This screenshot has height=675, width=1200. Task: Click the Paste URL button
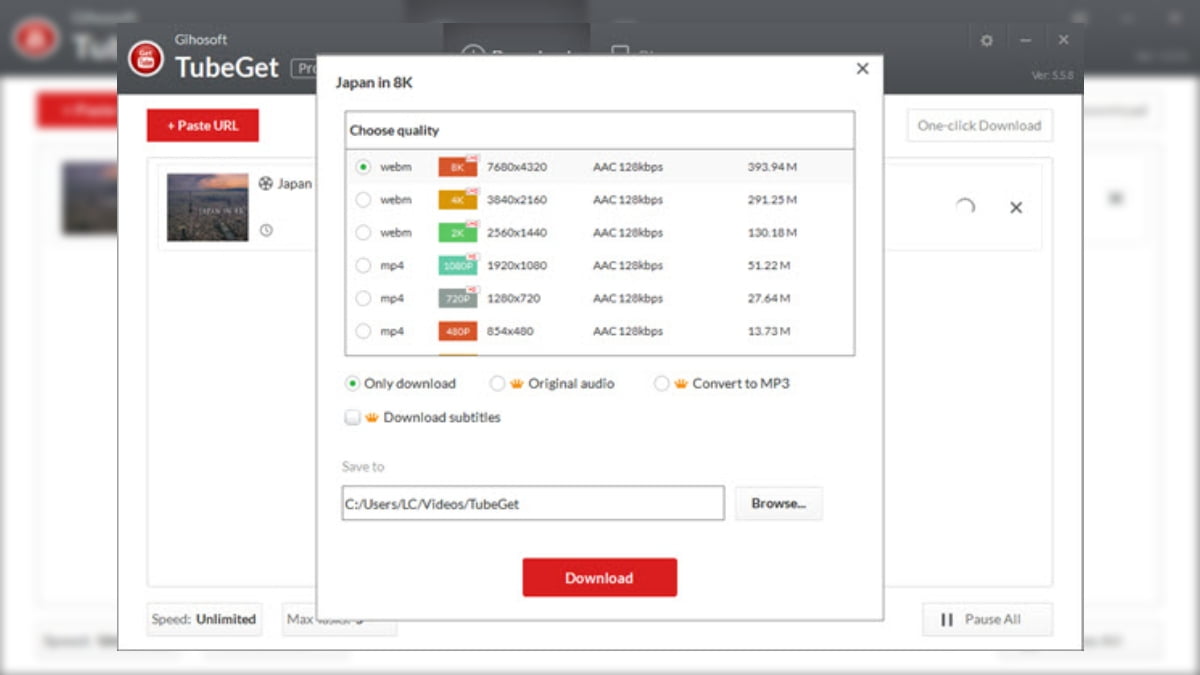(203, 126)
